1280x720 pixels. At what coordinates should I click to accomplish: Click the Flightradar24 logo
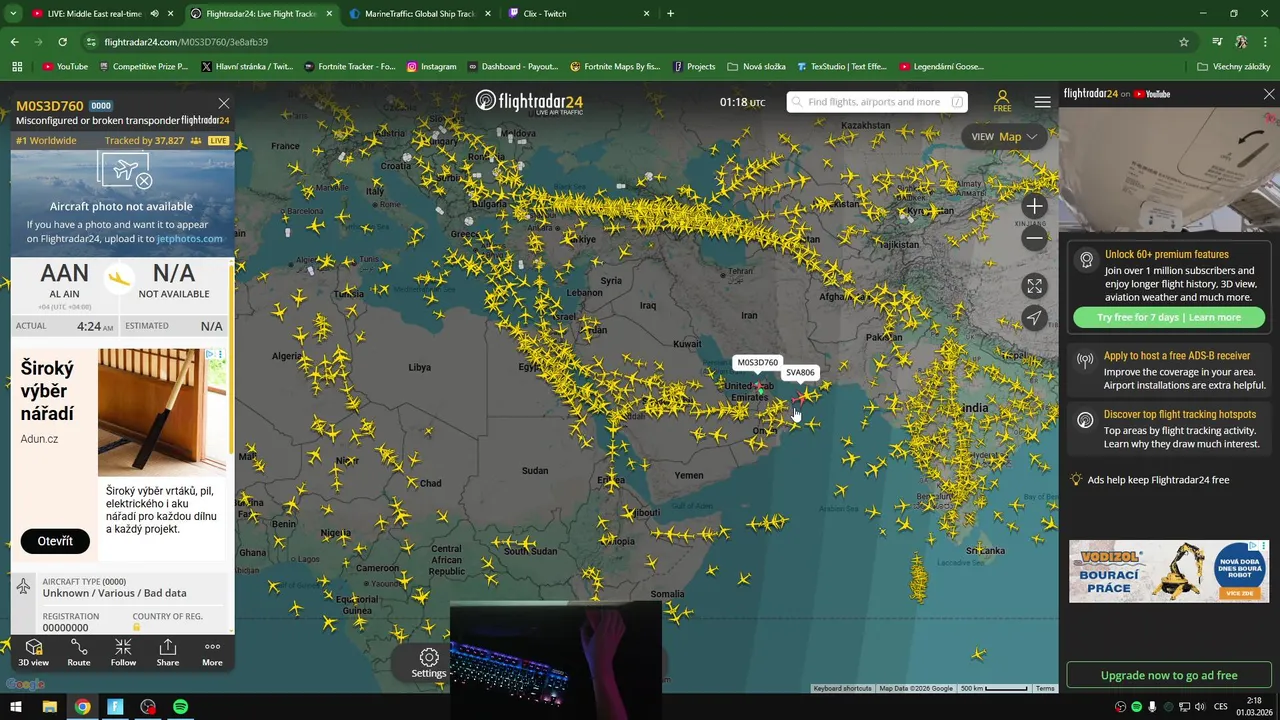coord(529,101)
